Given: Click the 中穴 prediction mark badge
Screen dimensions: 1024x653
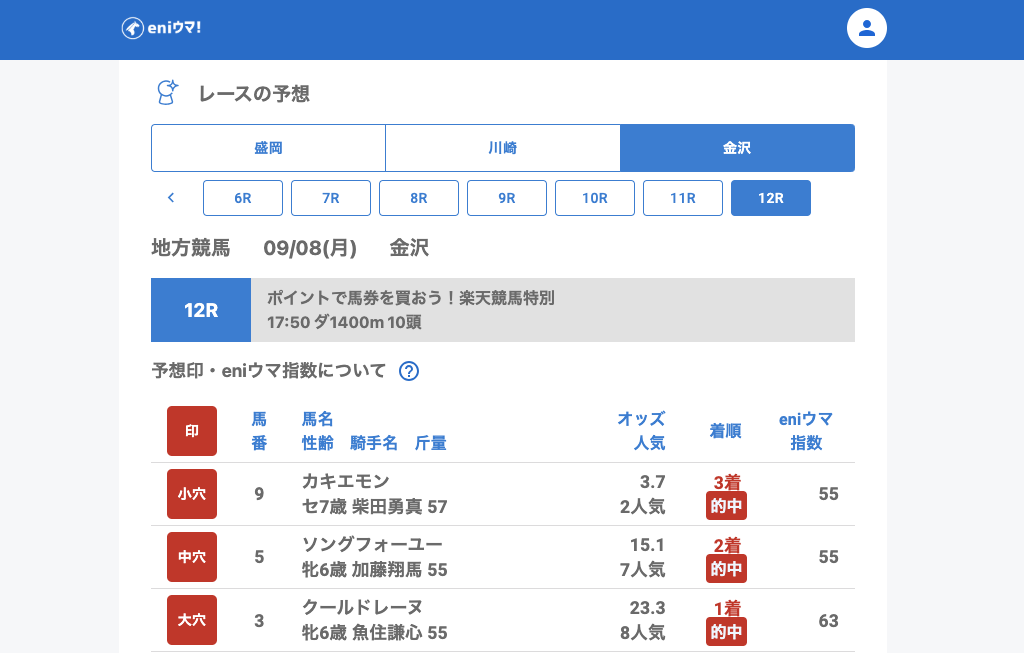Looking at the screenshot, I should click(192, 557).
